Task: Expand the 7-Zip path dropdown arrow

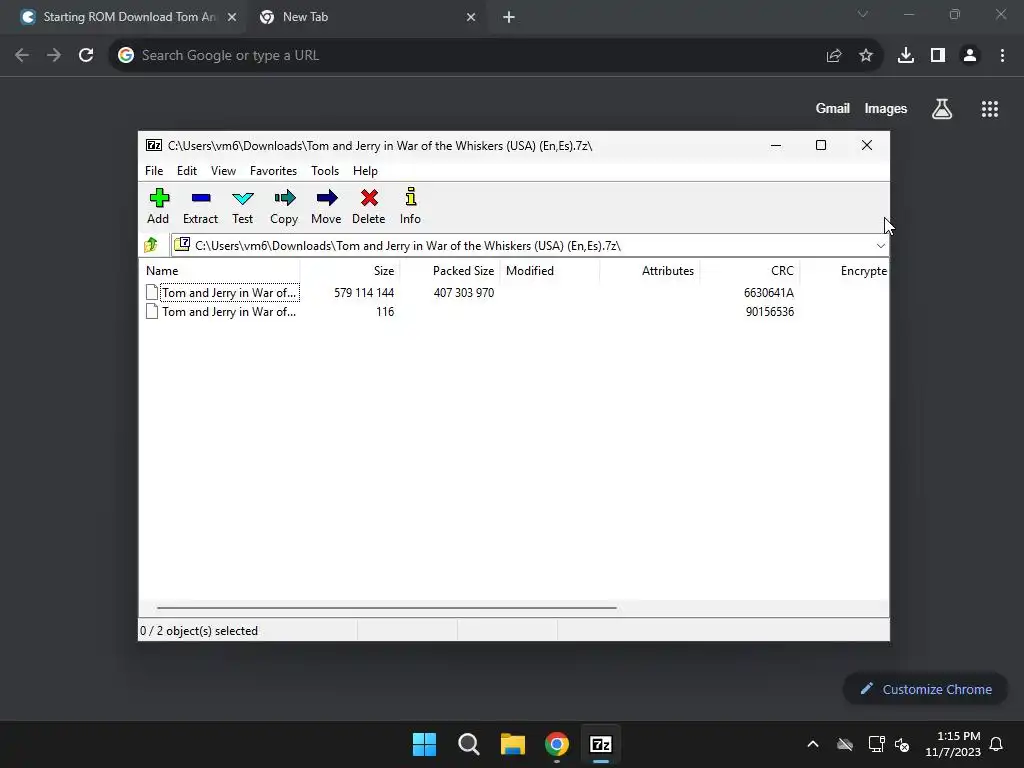Action: click(x=880, y=246)
